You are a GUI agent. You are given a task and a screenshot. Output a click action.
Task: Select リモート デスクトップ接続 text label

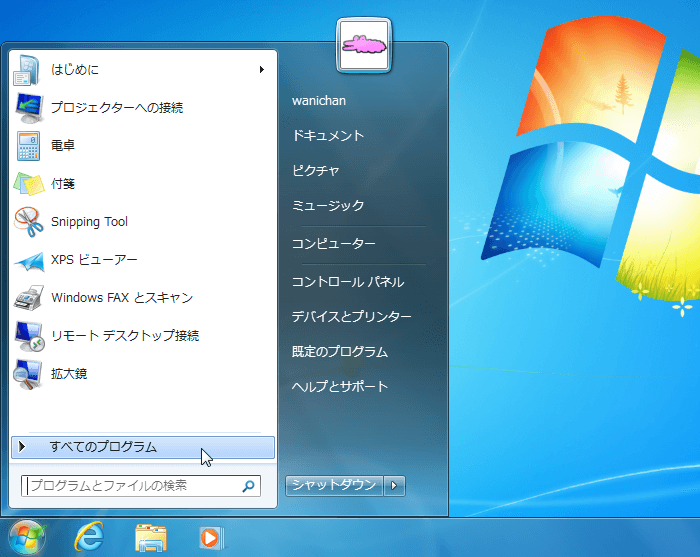click(125, 336)
